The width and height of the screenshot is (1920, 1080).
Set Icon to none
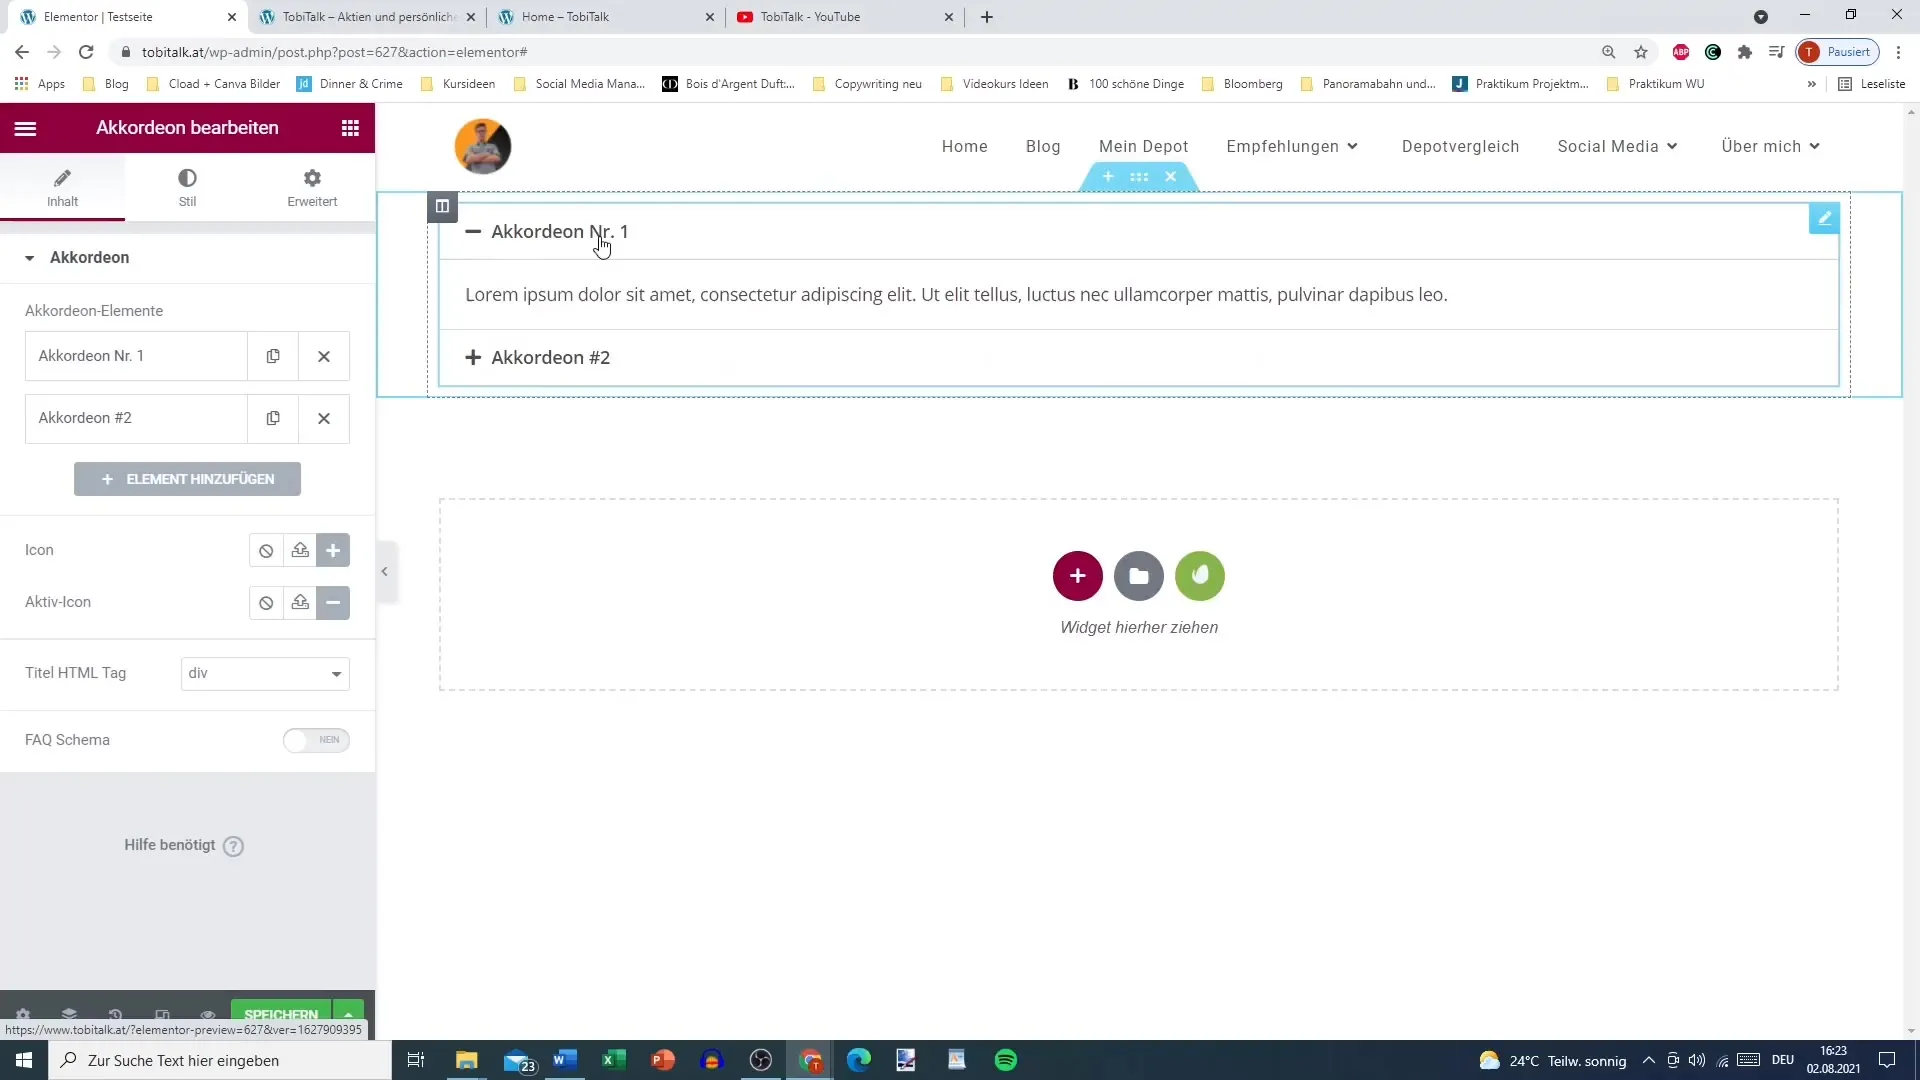(266, 550)
